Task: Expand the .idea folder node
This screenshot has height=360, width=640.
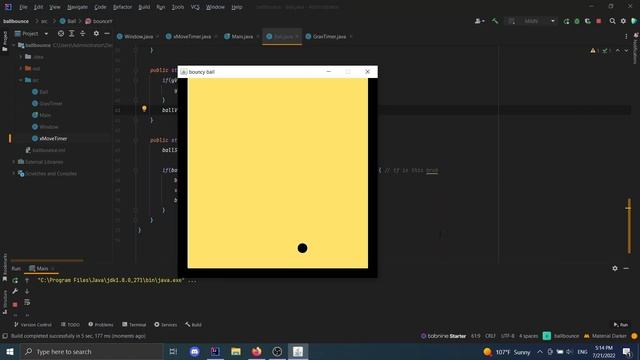Action: 20,57
